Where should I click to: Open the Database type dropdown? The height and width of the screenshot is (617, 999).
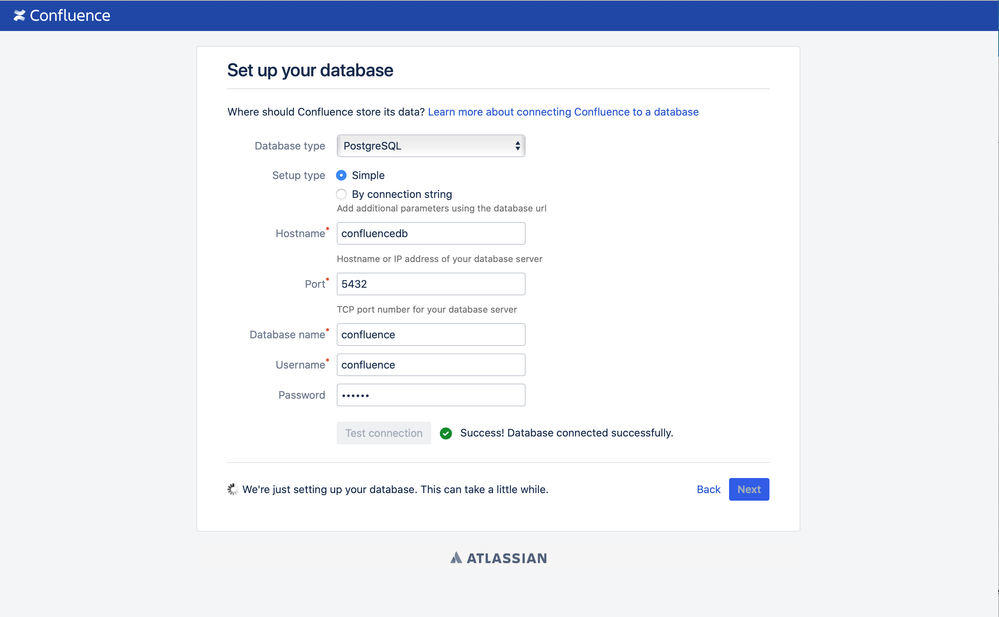coord(431,146)
